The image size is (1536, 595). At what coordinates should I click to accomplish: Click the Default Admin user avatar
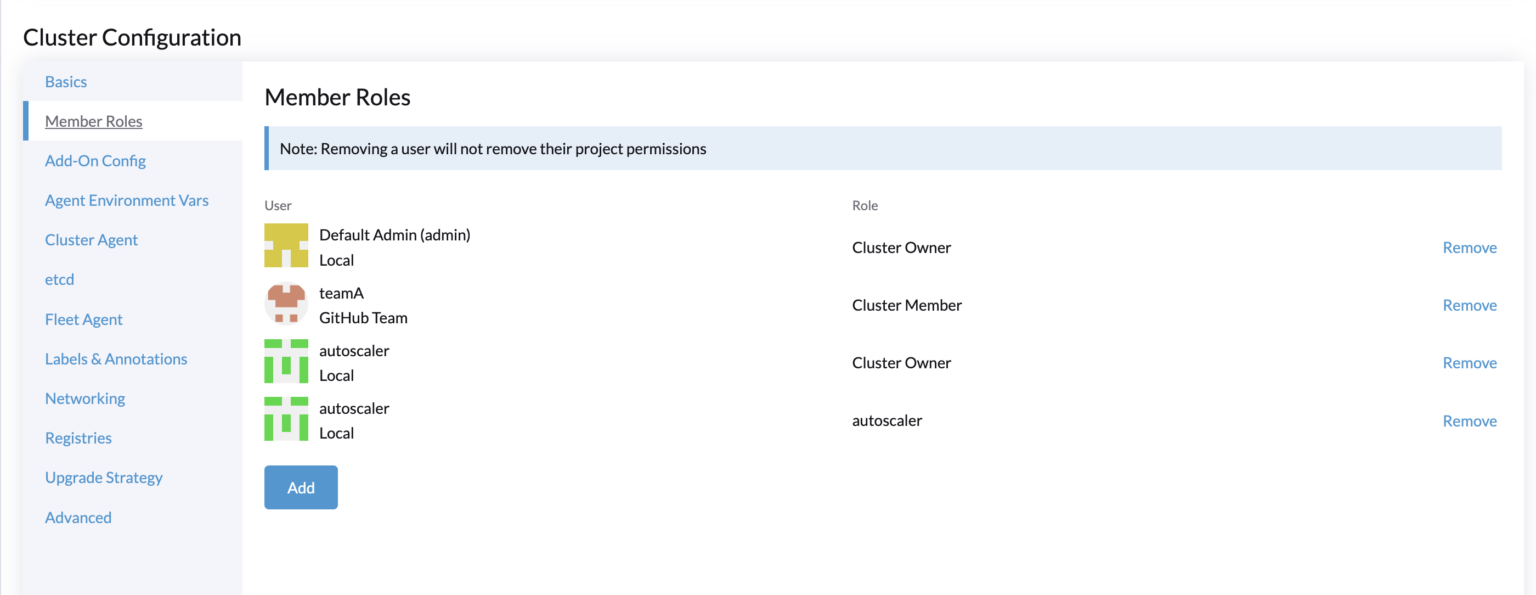tap(286, 246)
